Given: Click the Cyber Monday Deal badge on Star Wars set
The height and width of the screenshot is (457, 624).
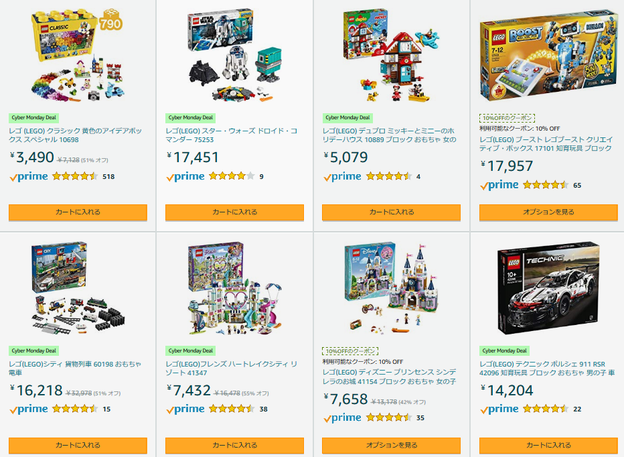Looking at the screenshot, I should click(191, 118).
